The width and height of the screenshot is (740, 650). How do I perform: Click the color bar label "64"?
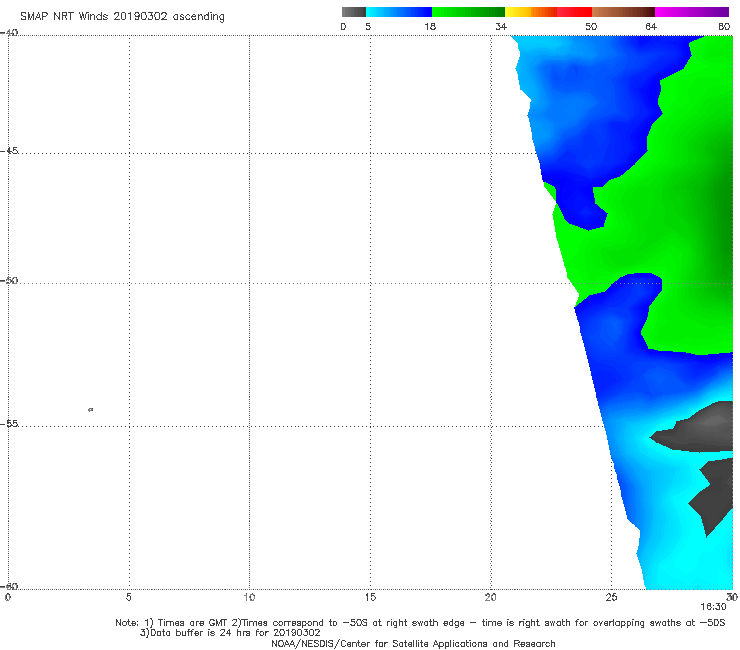coord(651,27)
